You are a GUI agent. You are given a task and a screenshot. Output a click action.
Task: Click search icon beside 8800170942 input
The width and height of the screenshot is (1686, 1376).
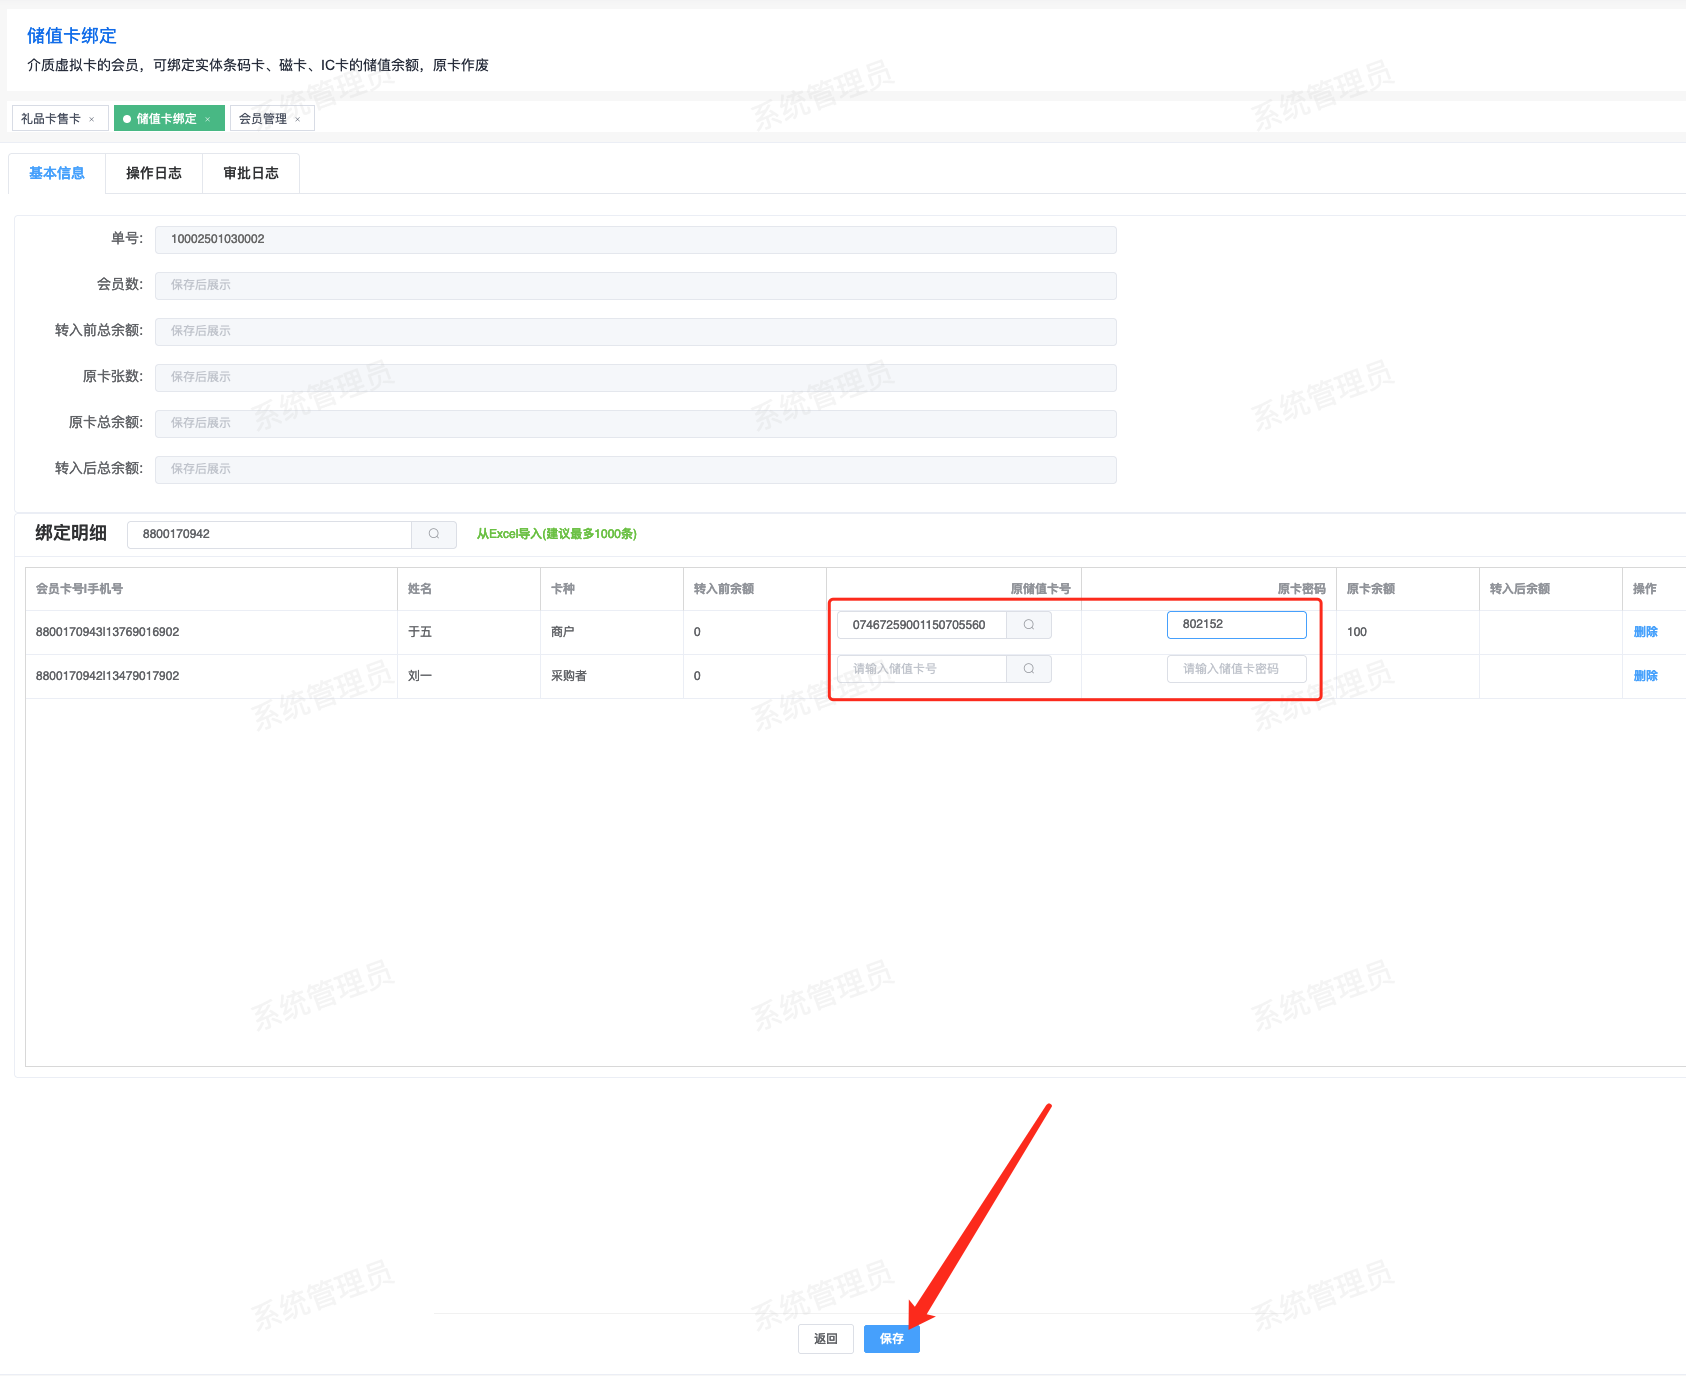434,534
